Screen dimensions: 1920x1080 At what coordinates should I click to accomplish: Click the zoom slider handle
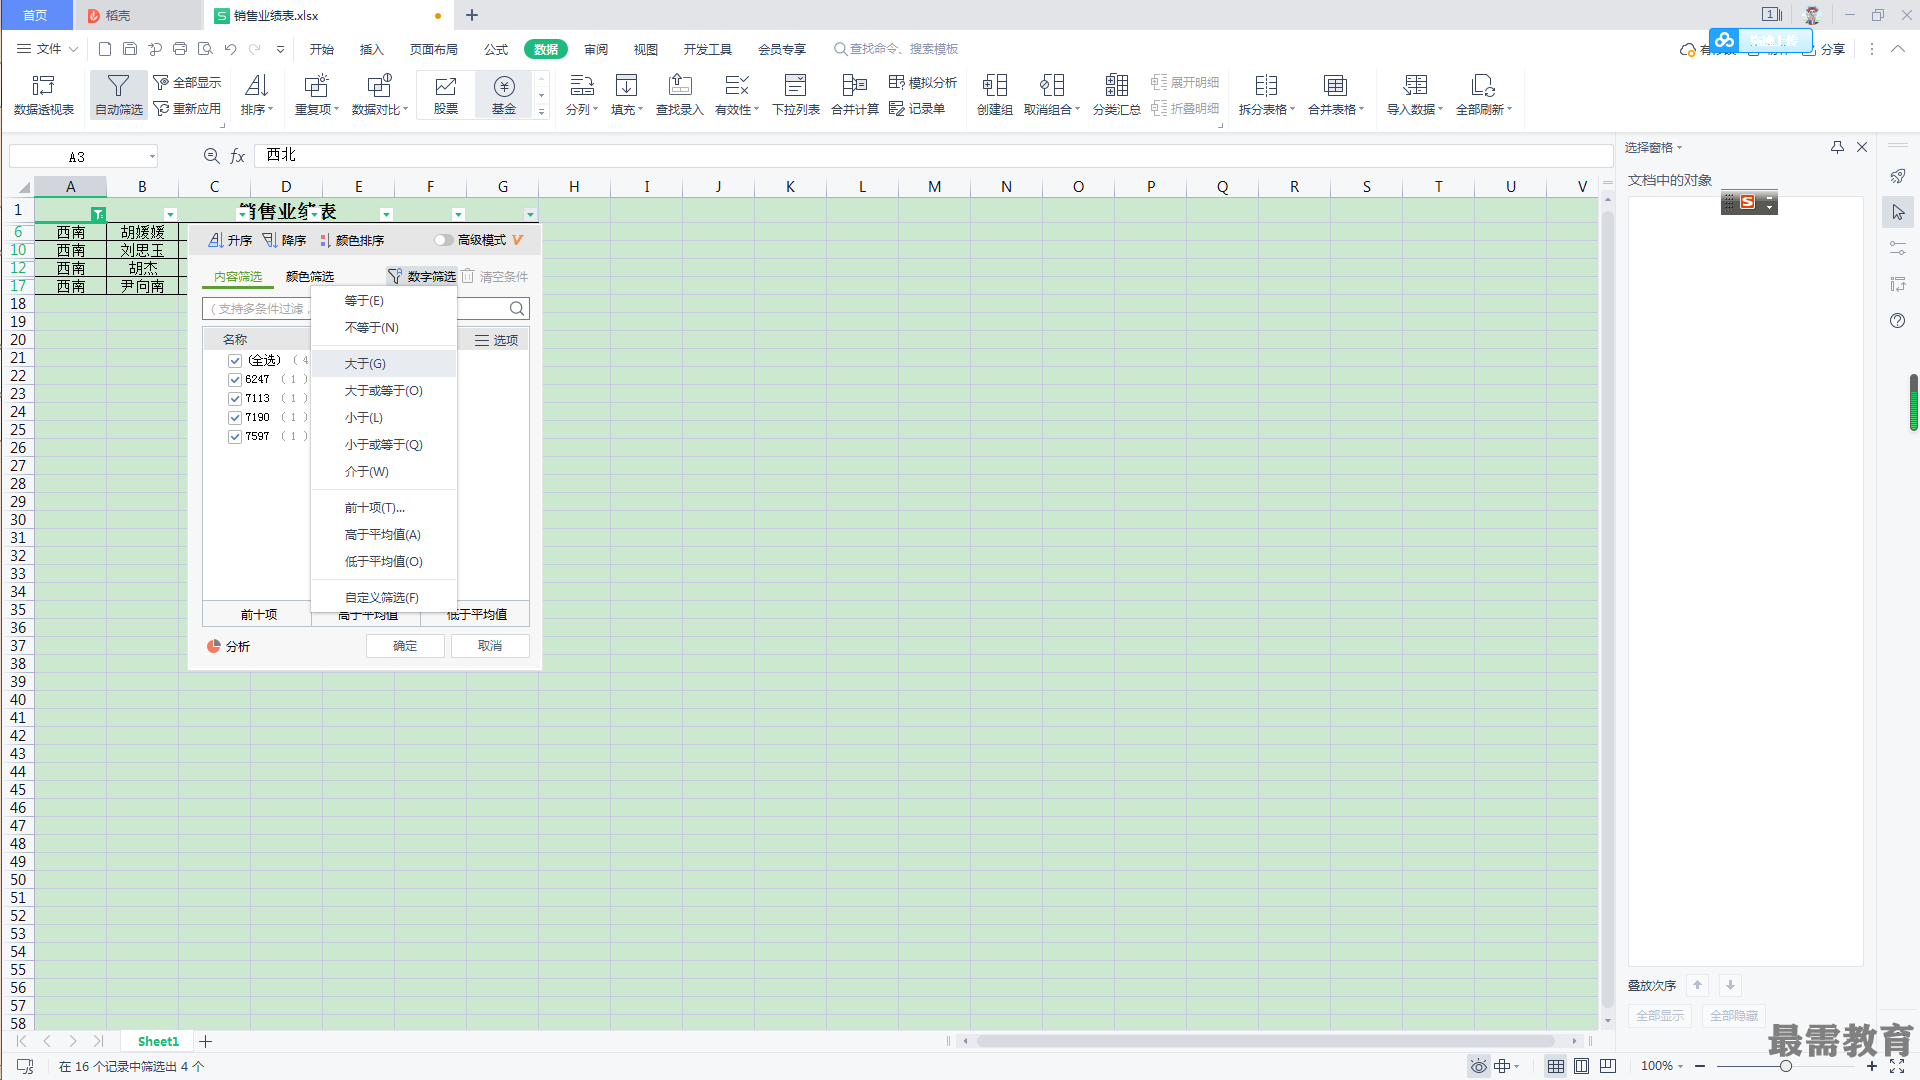pyautogui.click(x=1785, y=1066)
